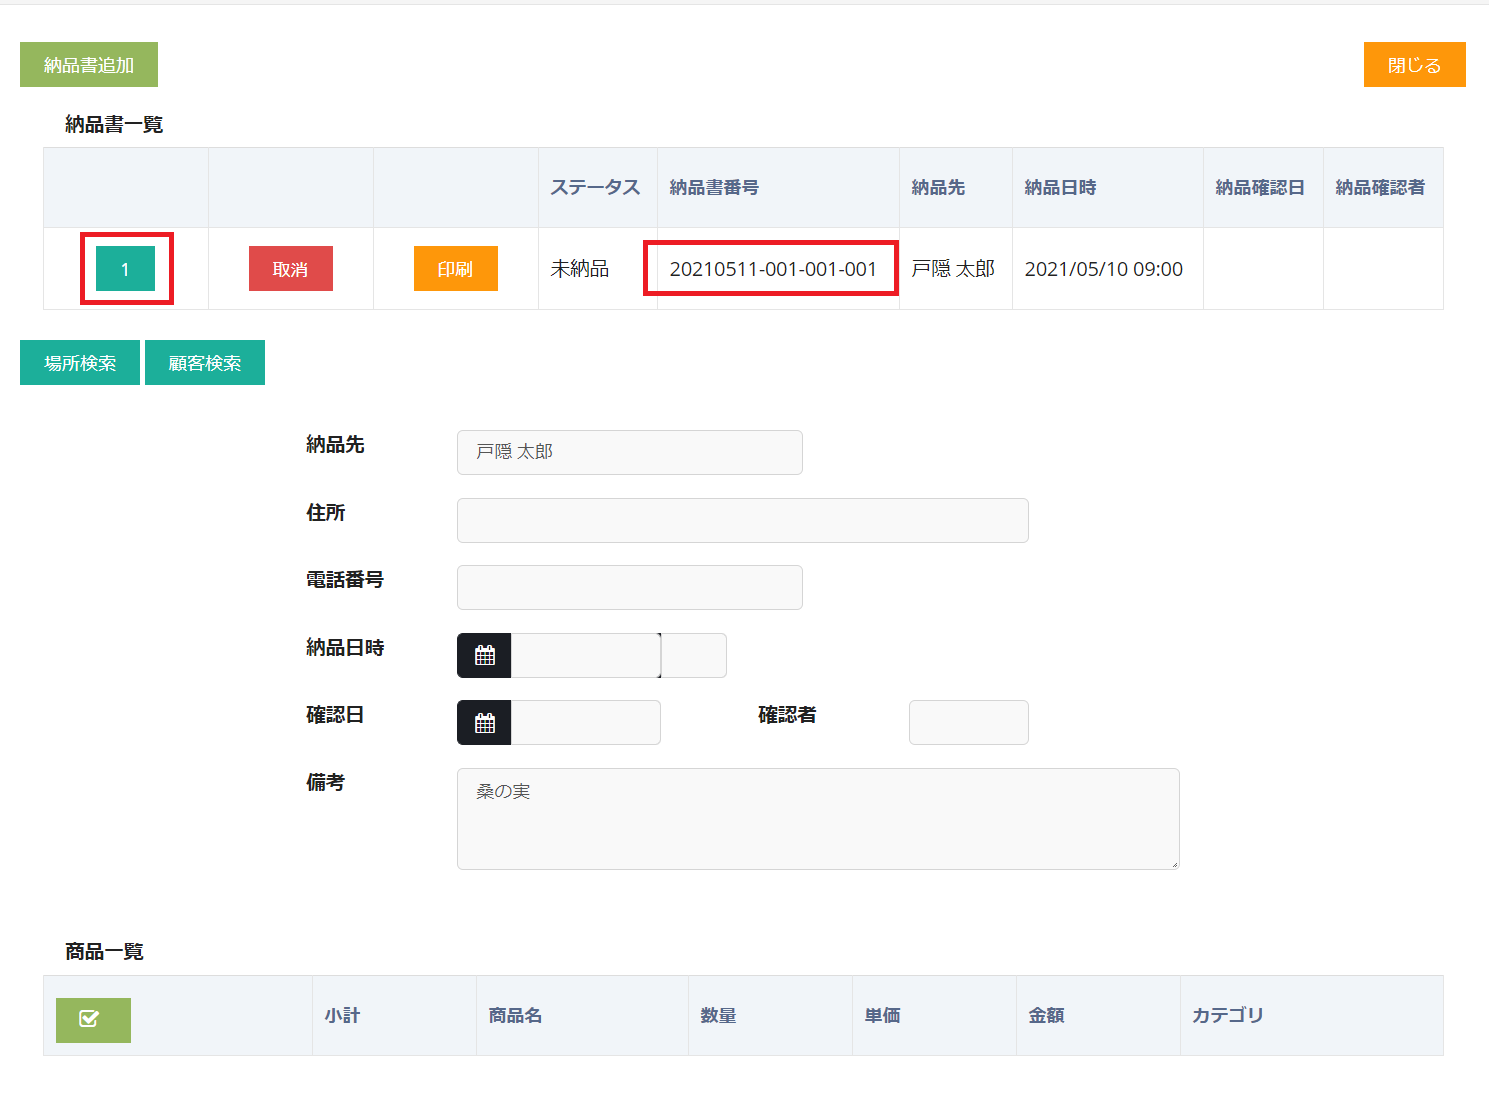Click the red 取消 button
This screenshot has height=1116, width=1508.
point(290,269)
